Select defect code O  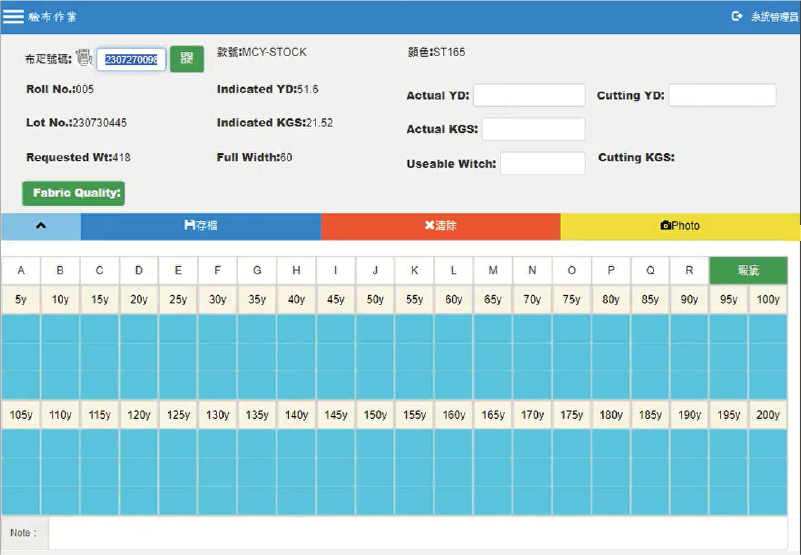coord(572,270)
